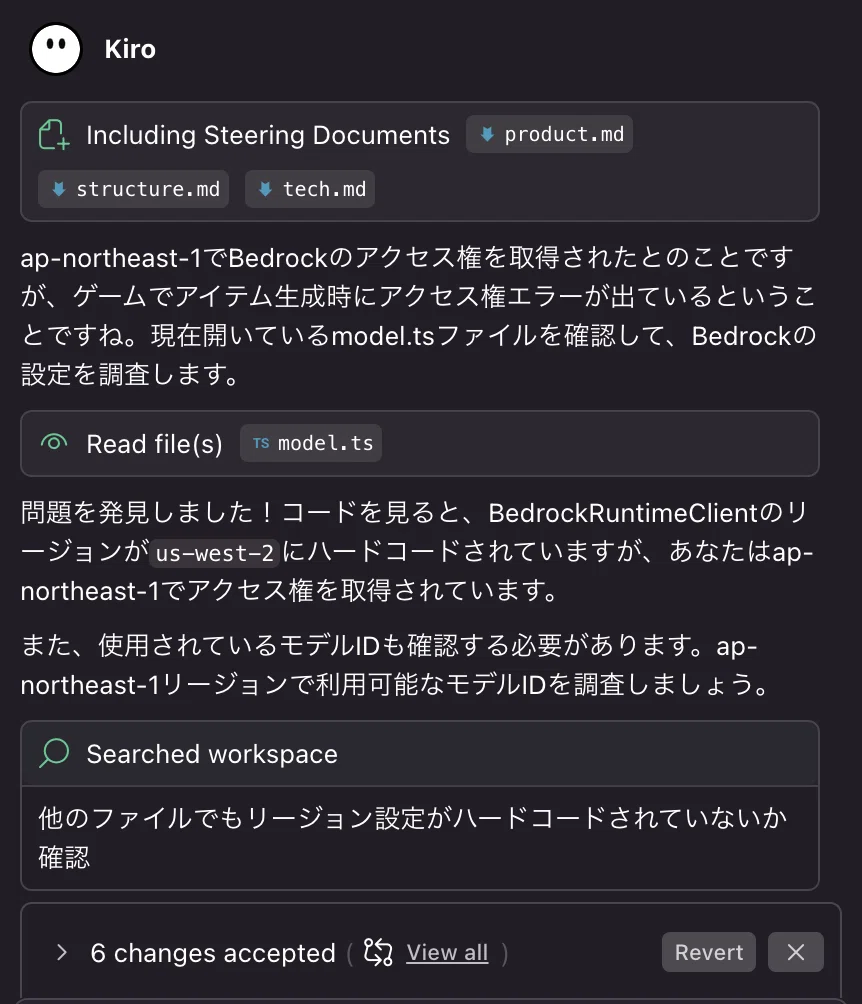The width and height of the screenshot is (862, 1004).
Task: Open the View all changes link
Action: pyautogui.click(x=447, y=953)
